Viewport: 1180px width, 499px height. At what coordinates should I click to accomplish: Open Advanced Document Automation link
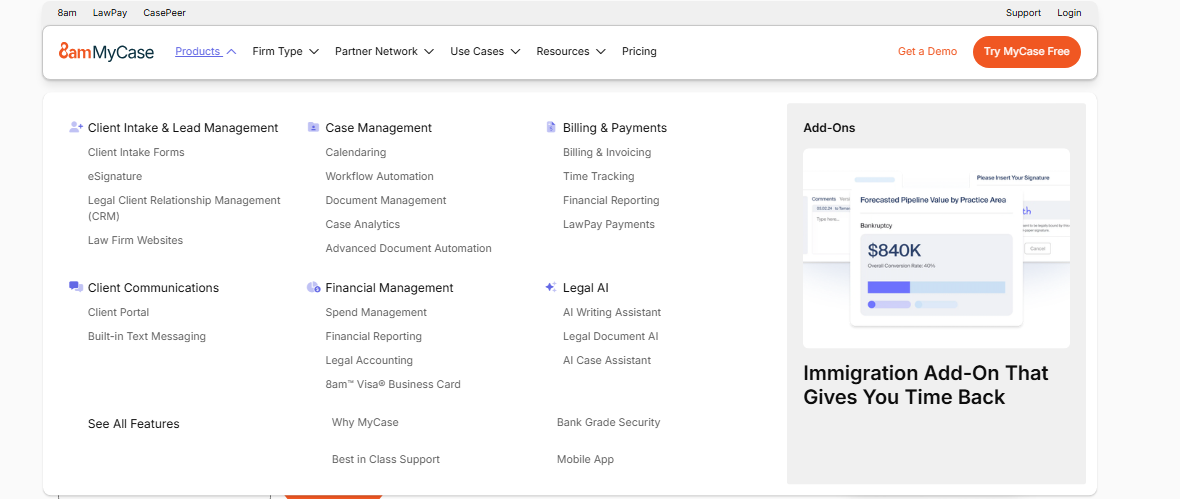click(x=409, y=248)
